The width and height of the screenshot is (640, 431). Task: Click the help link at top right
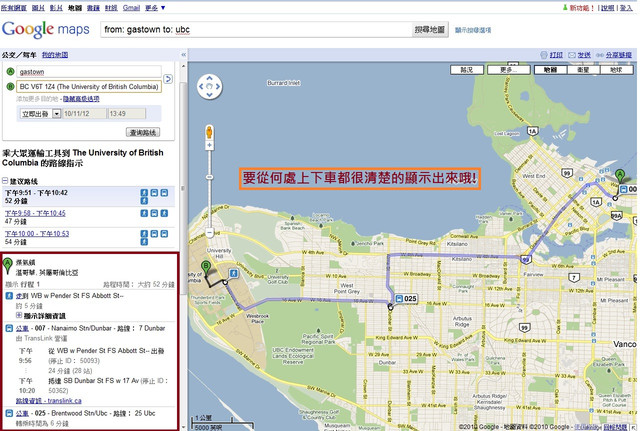(608, 8)
